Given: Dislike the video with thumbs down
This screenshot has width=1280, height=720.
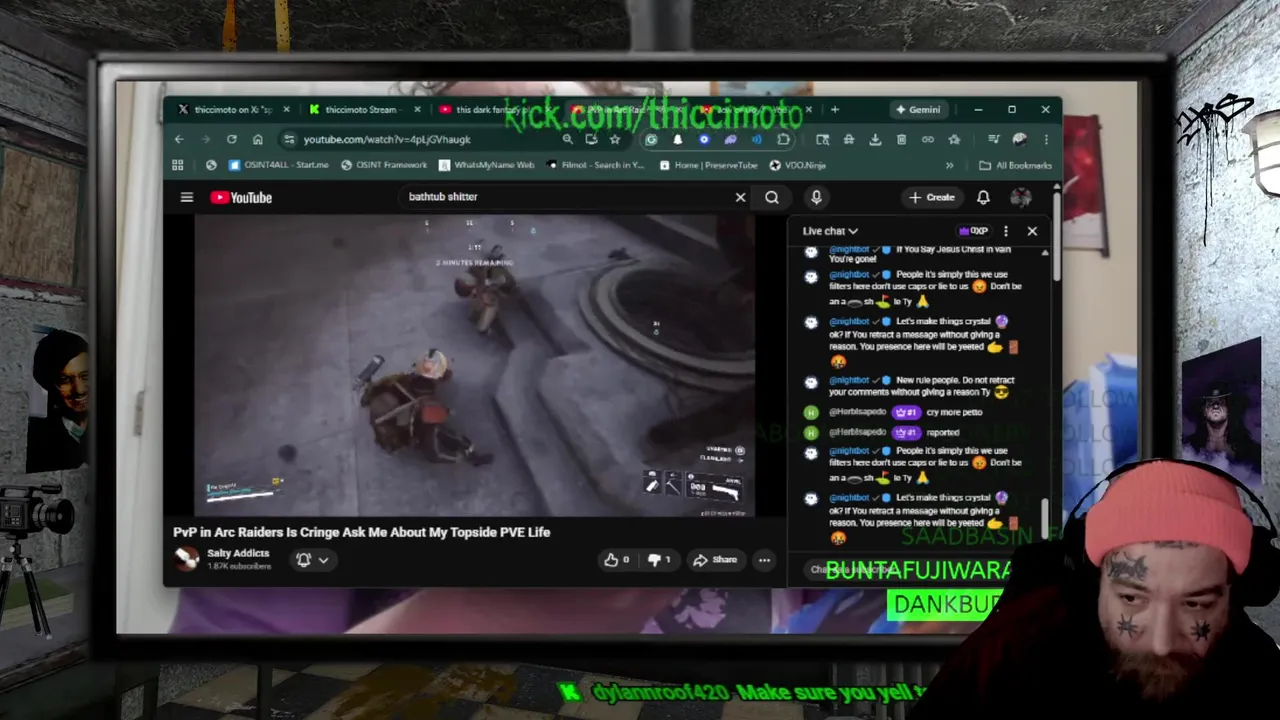Looking at the screenshot, I should (658, 560).
